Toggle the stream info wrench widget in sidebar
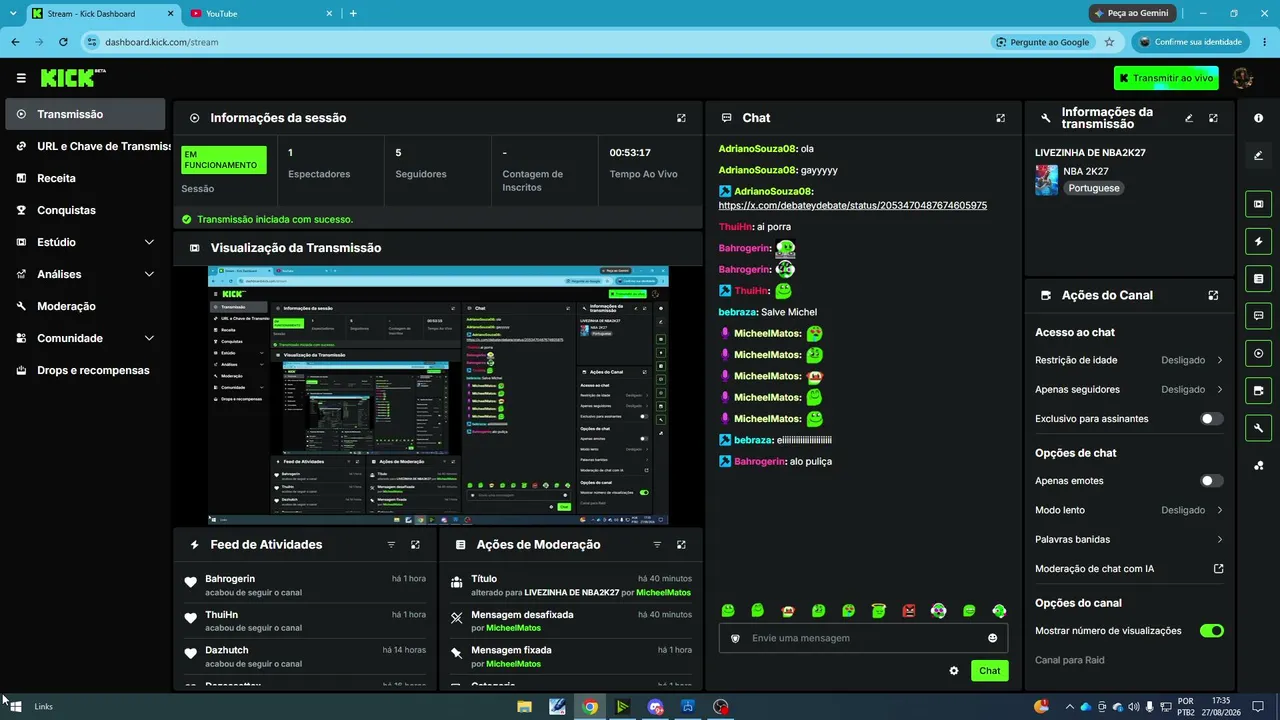Viewport: 1280px width, 720px height. (1258, 428)
